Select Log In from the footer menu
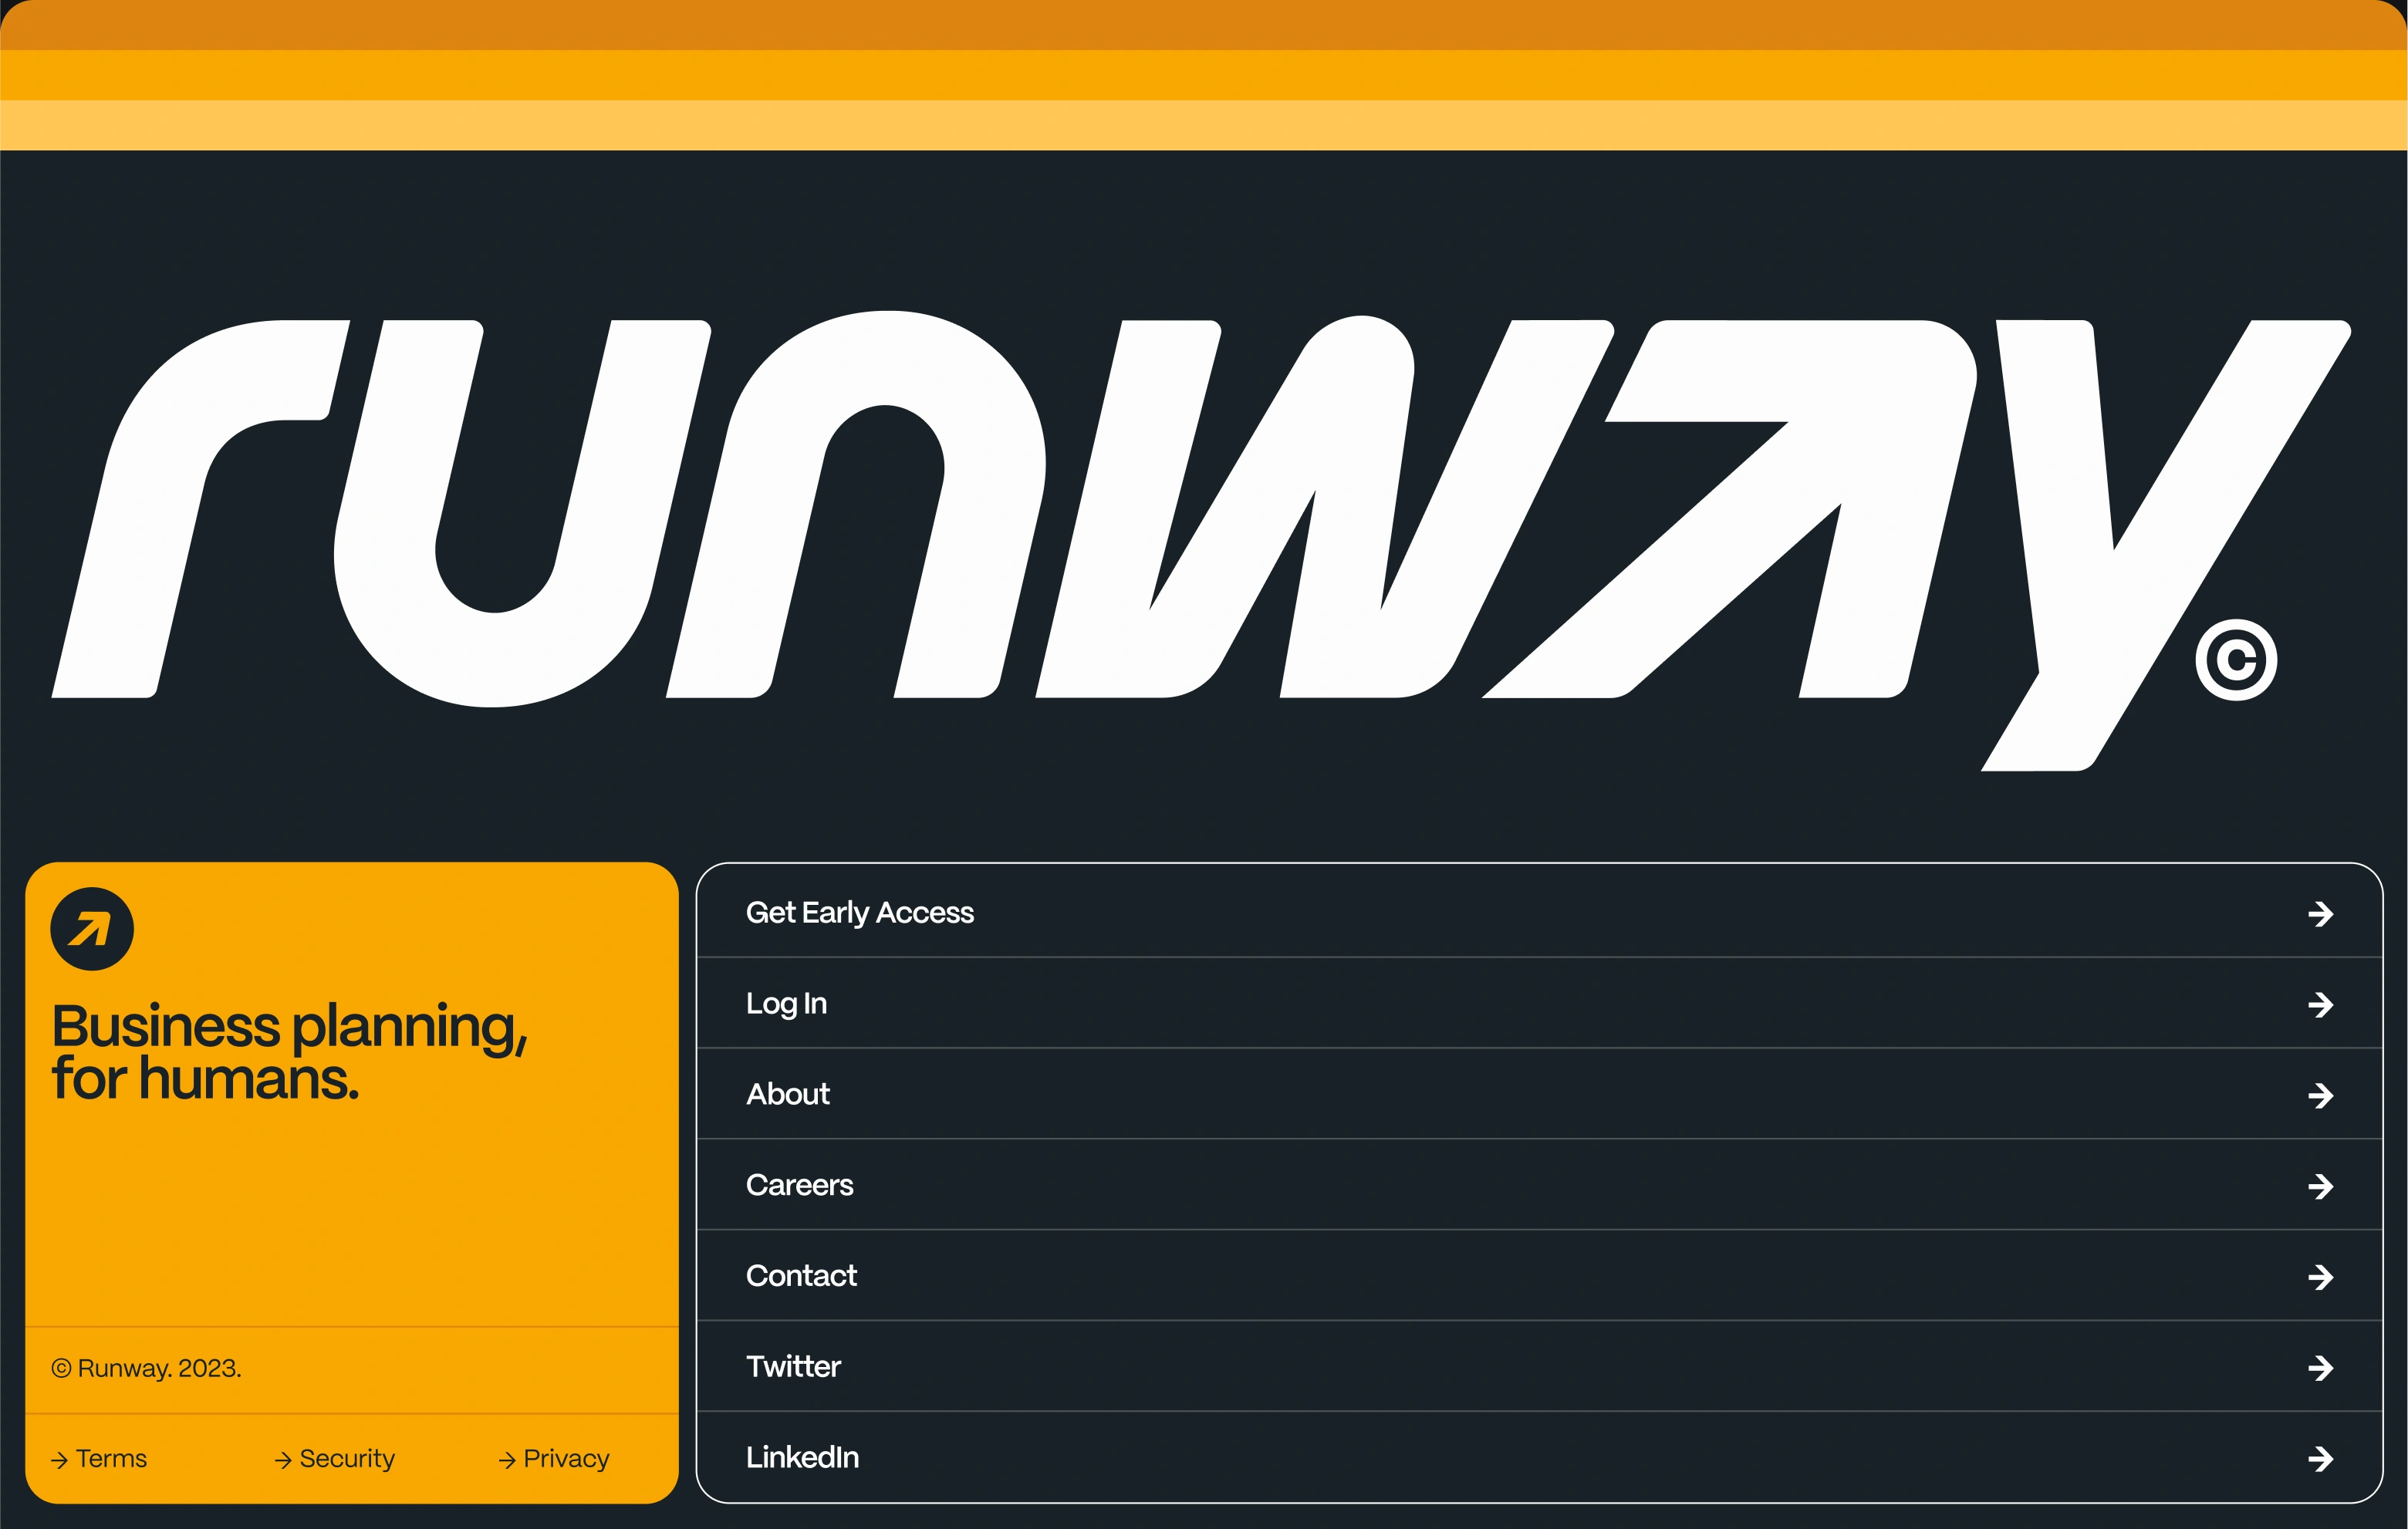 click(787, 1004)
